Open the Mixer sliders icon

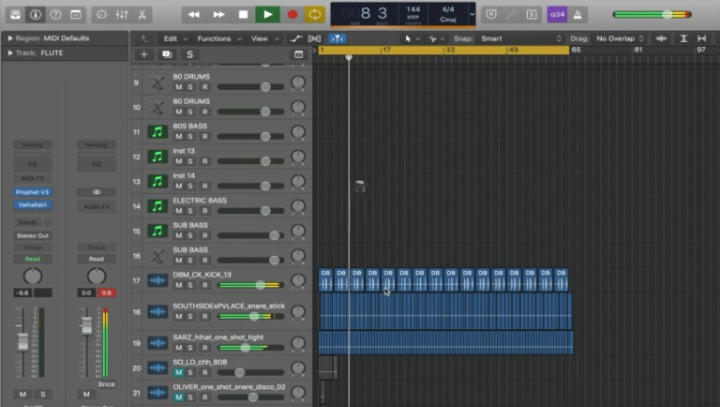(x=122, y=15)
